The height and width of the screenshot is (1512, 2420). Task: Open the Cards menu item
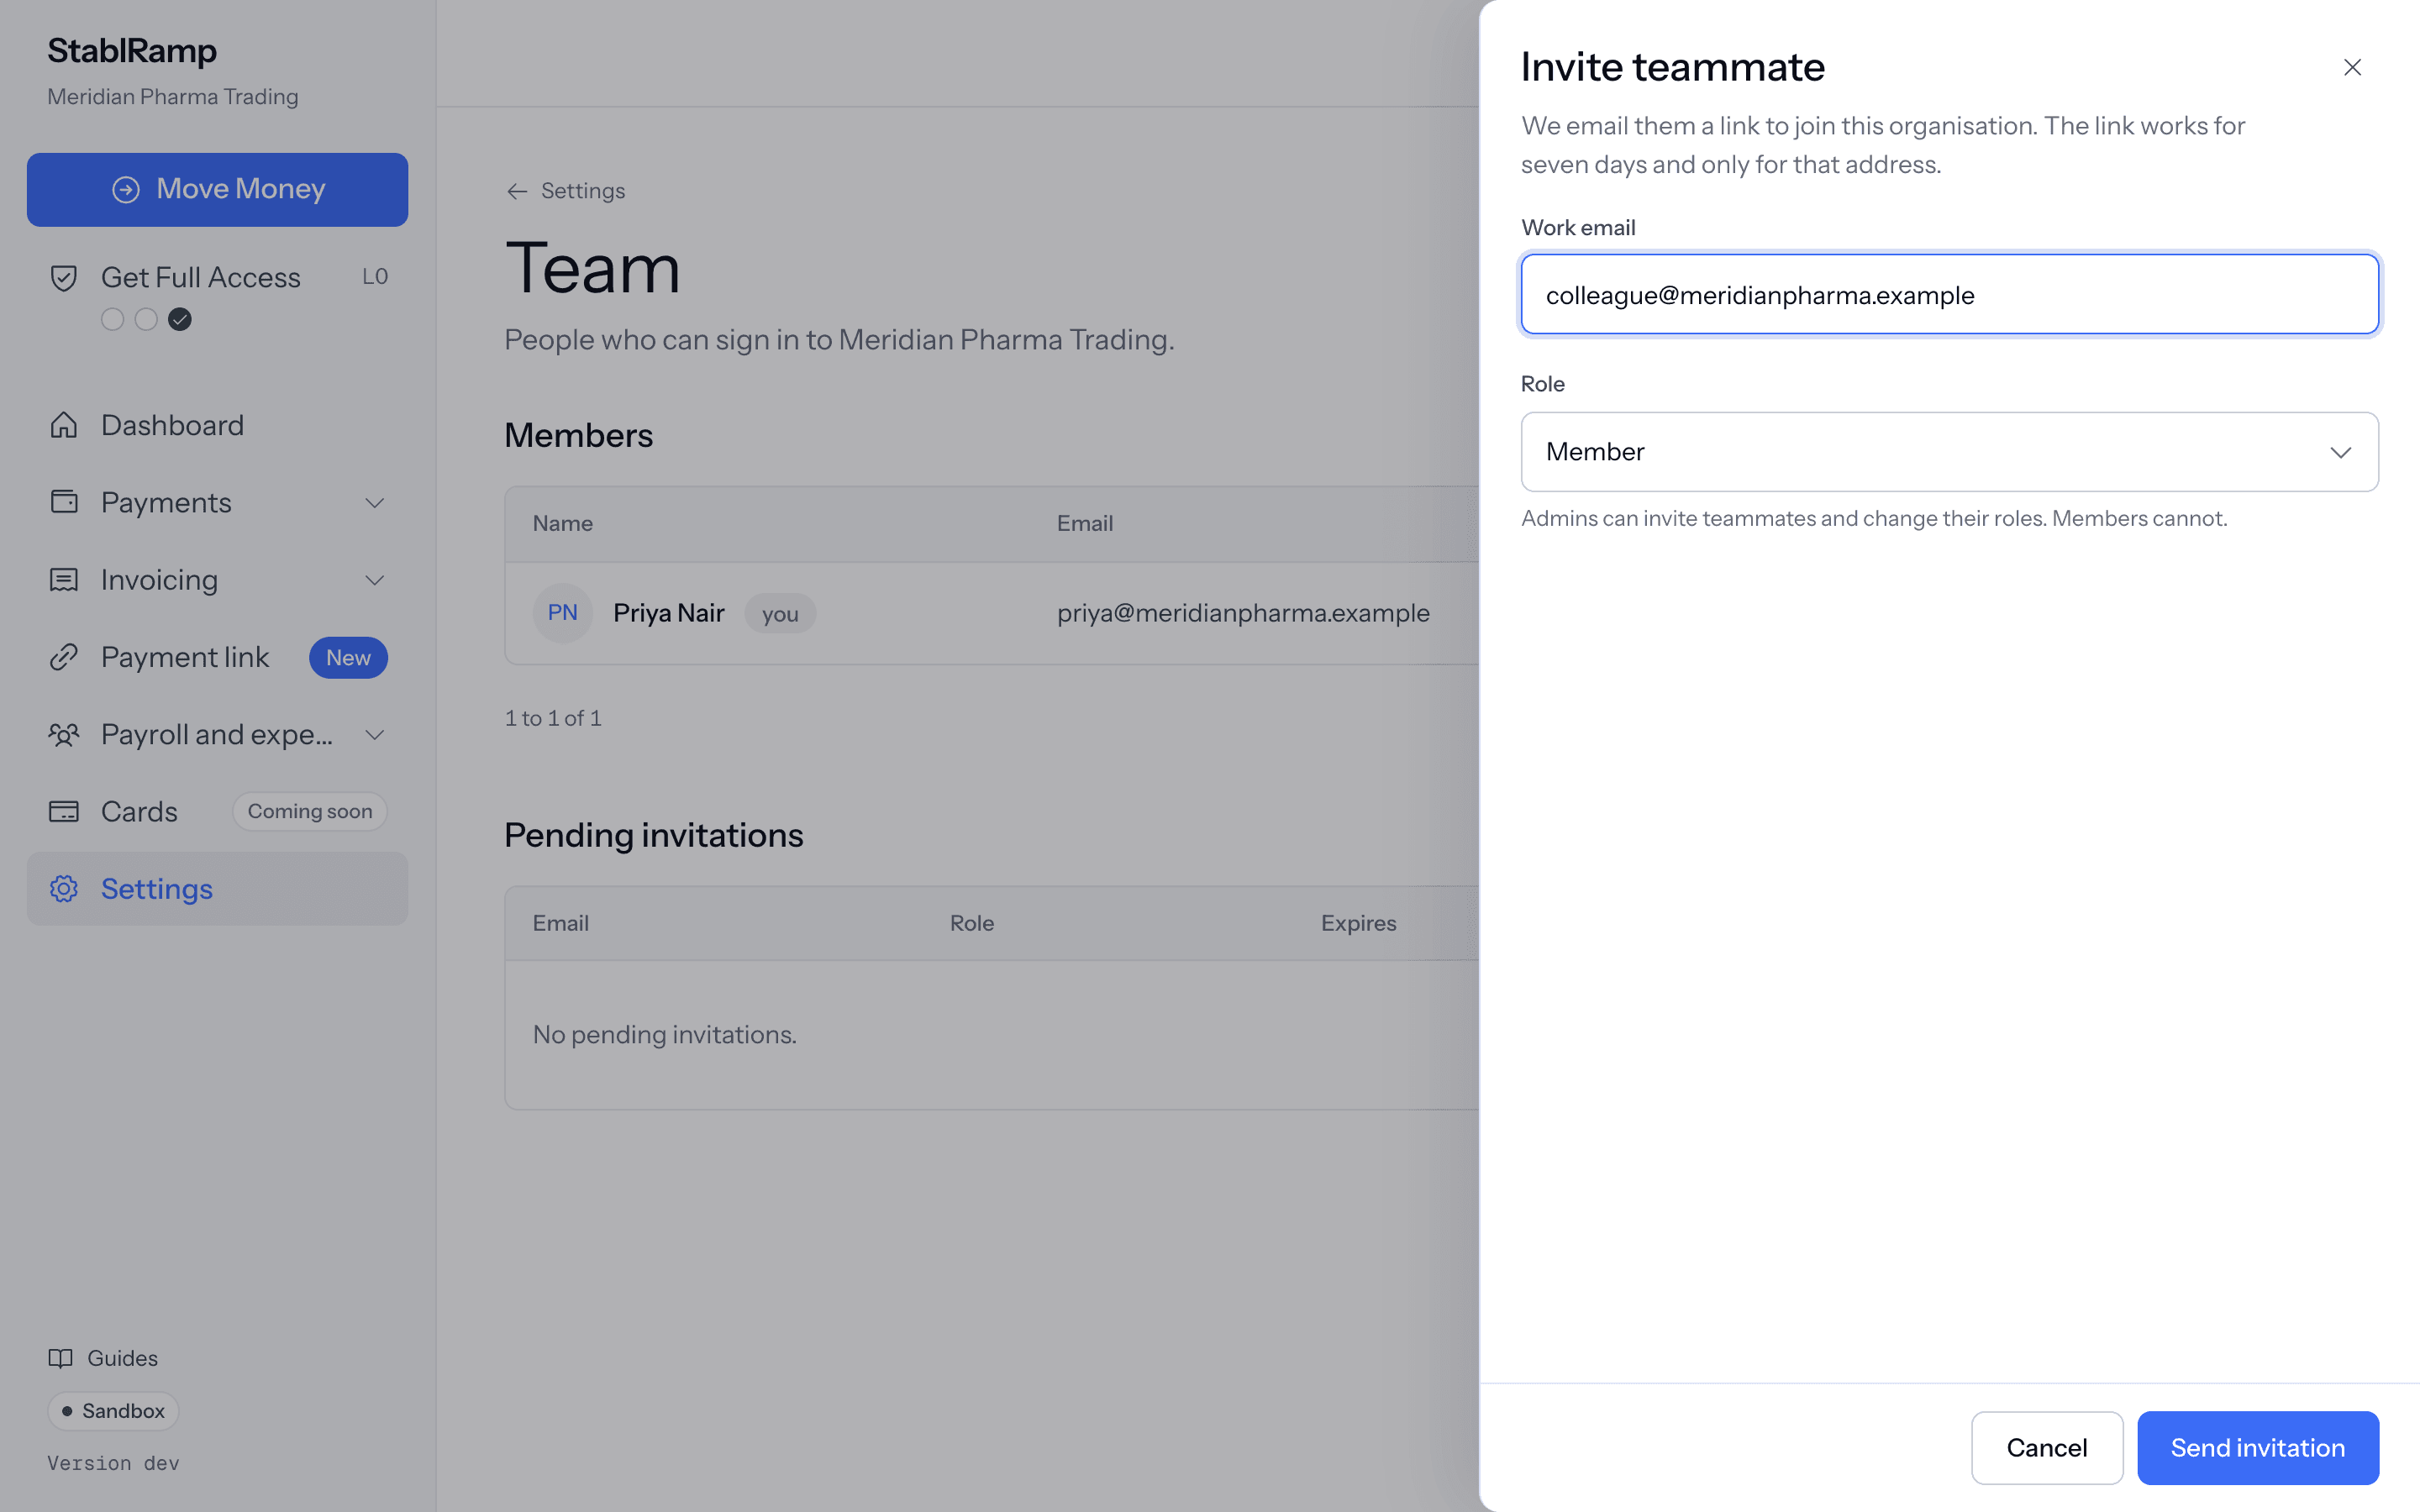click(x=217, y=811)
